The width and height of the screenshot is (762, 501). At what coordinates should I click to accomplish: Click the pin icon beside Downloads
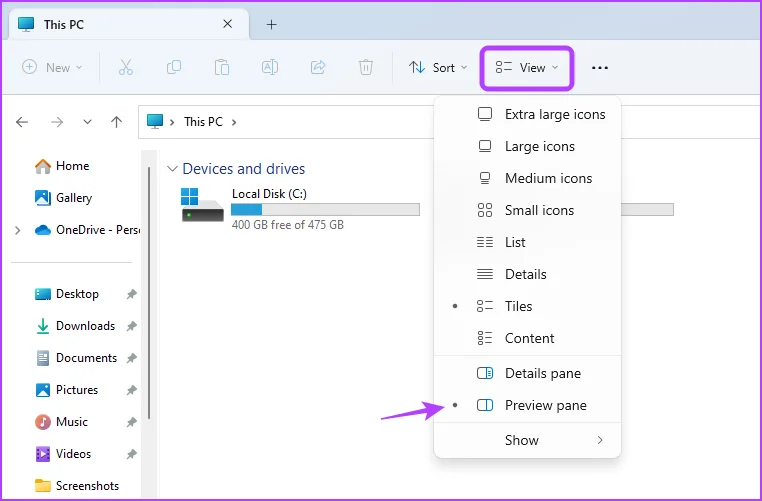pyautogui.click(x=131, y=326)
